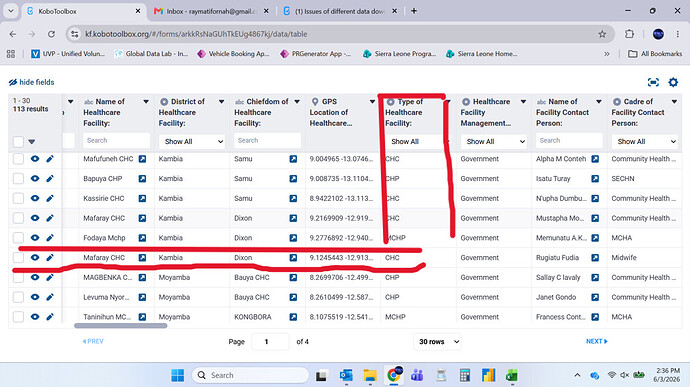The width and height of the screenshot is (690, 387).
Task: Tick the select-all checkbox in the header
Action: [18, 142]
